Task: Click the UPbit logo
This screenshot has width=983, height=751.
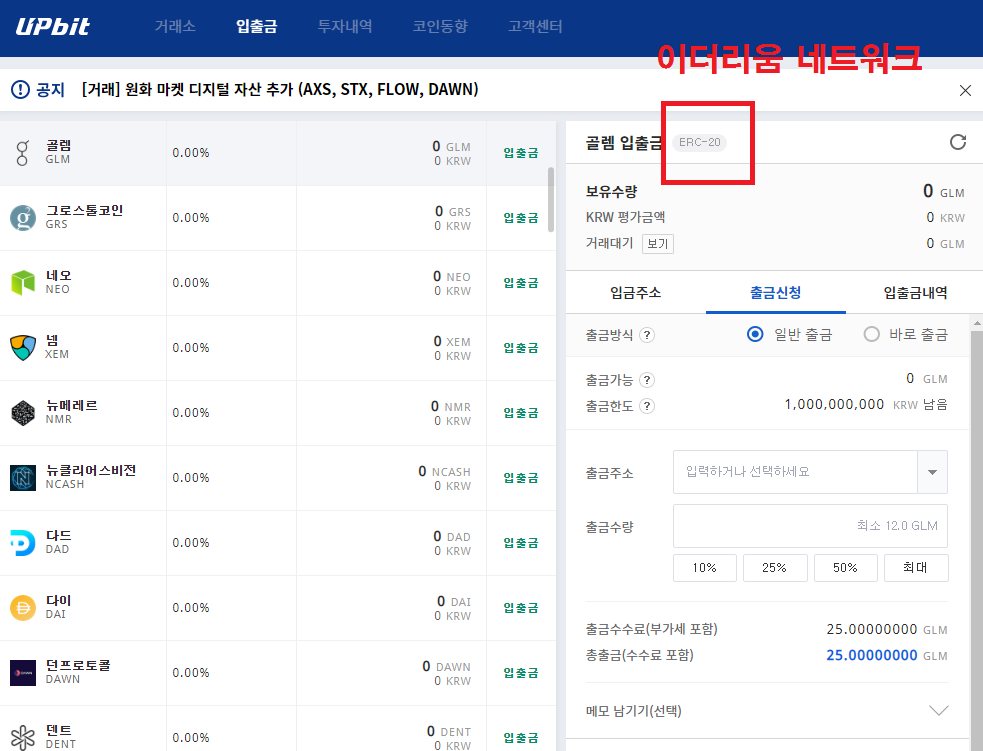Action: (x=53, y=26)
